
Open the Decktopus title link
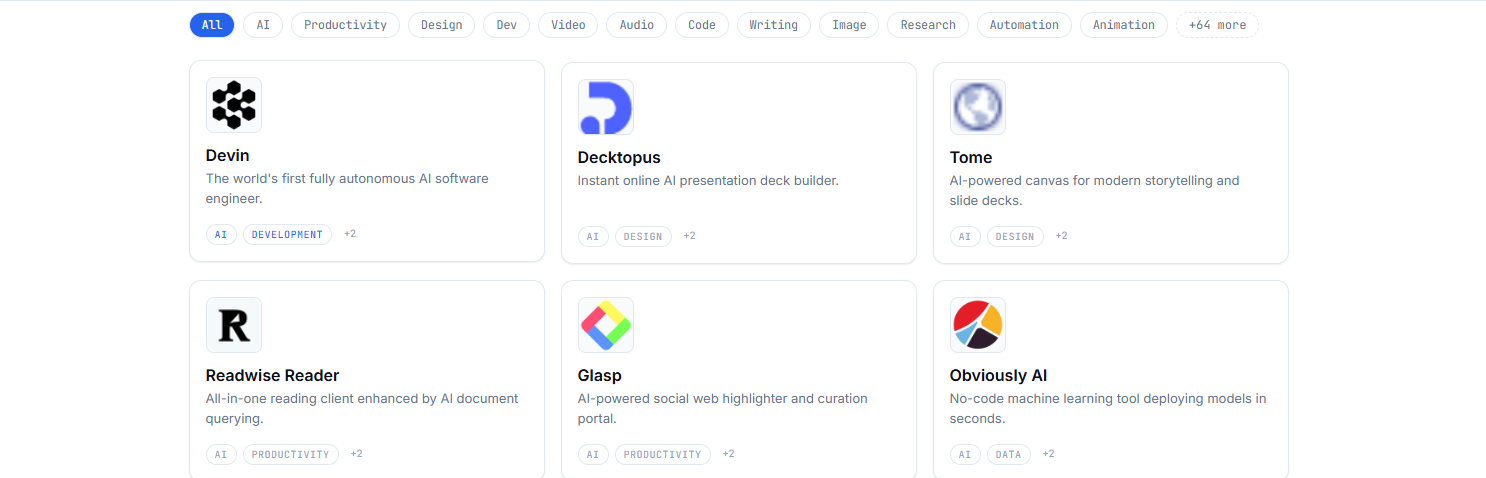click(x=619, y=157)
